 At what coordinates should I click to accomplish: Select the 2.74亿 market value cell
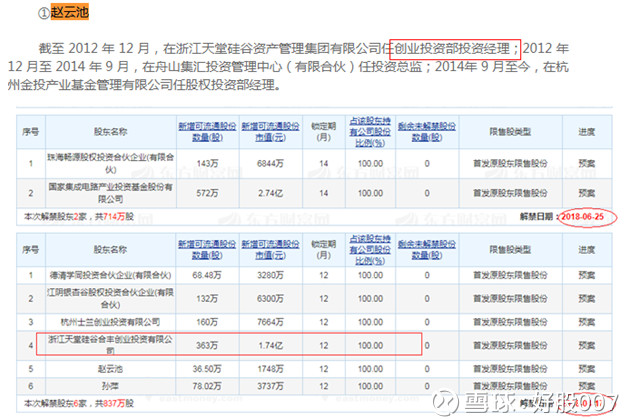[x=270, y=193]
